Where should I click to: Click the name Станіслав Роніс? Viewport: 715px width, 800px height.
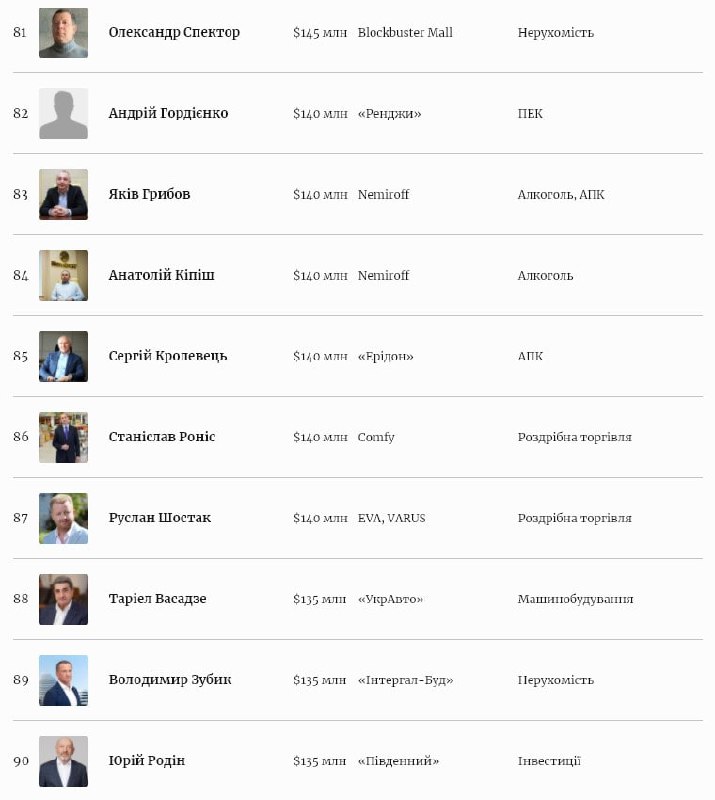[162, 437]
